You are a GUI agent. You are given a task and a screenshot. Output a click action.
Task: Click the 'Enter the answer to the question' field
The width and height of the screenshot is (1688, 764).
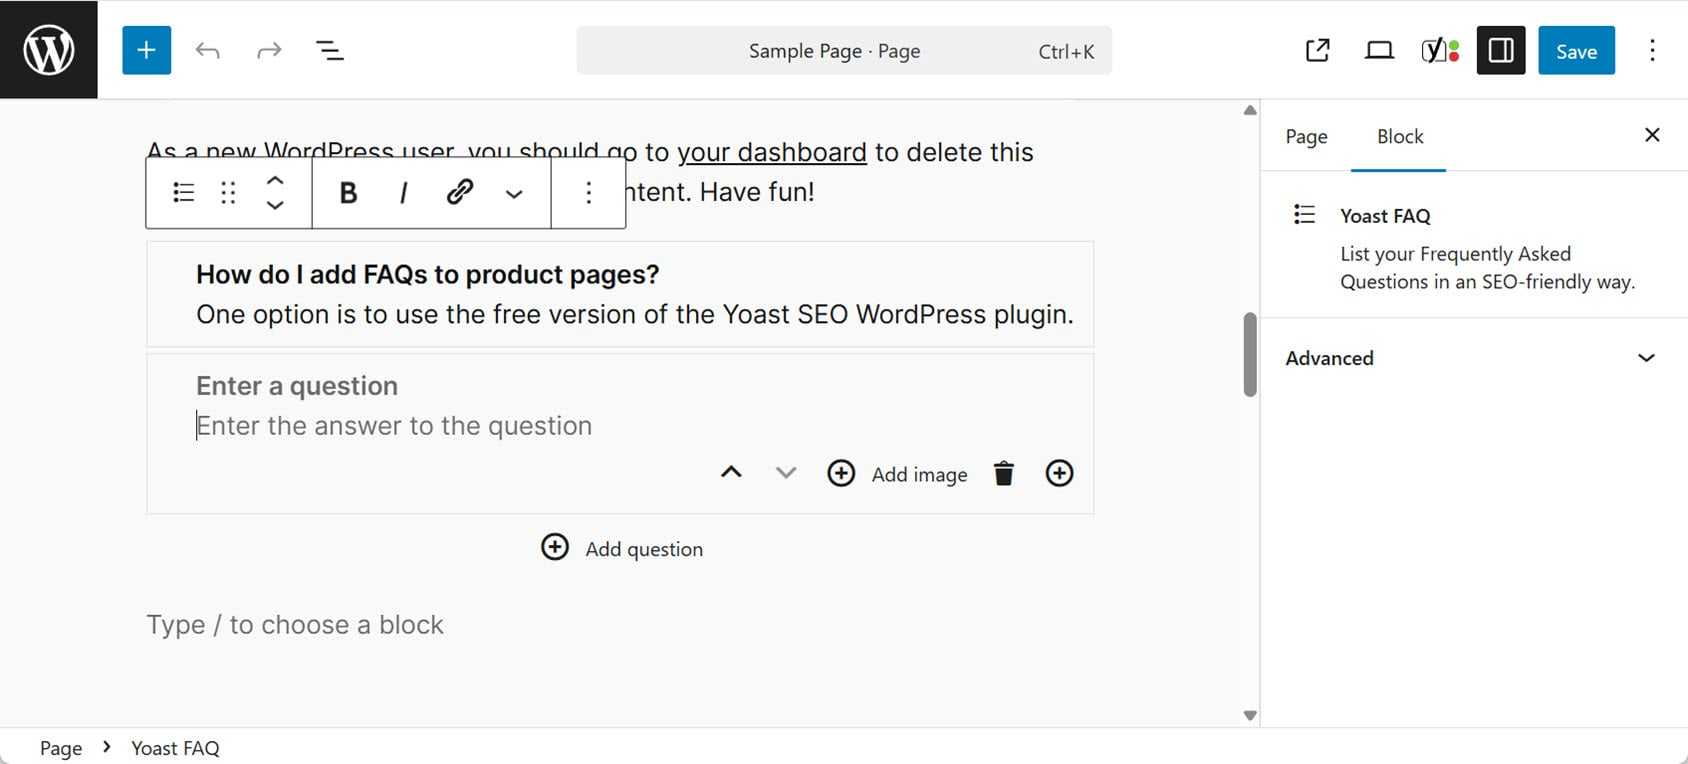[394, 426]
